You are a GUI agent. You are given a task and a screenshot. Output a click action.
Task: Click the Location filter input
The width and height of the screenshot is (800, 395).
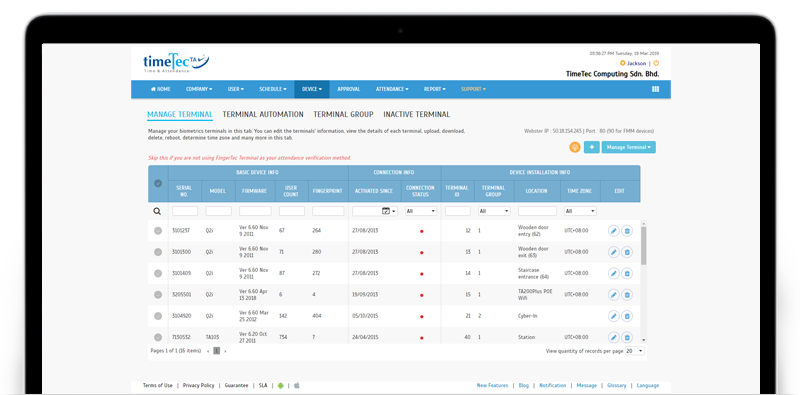click(x=537, y=211)
